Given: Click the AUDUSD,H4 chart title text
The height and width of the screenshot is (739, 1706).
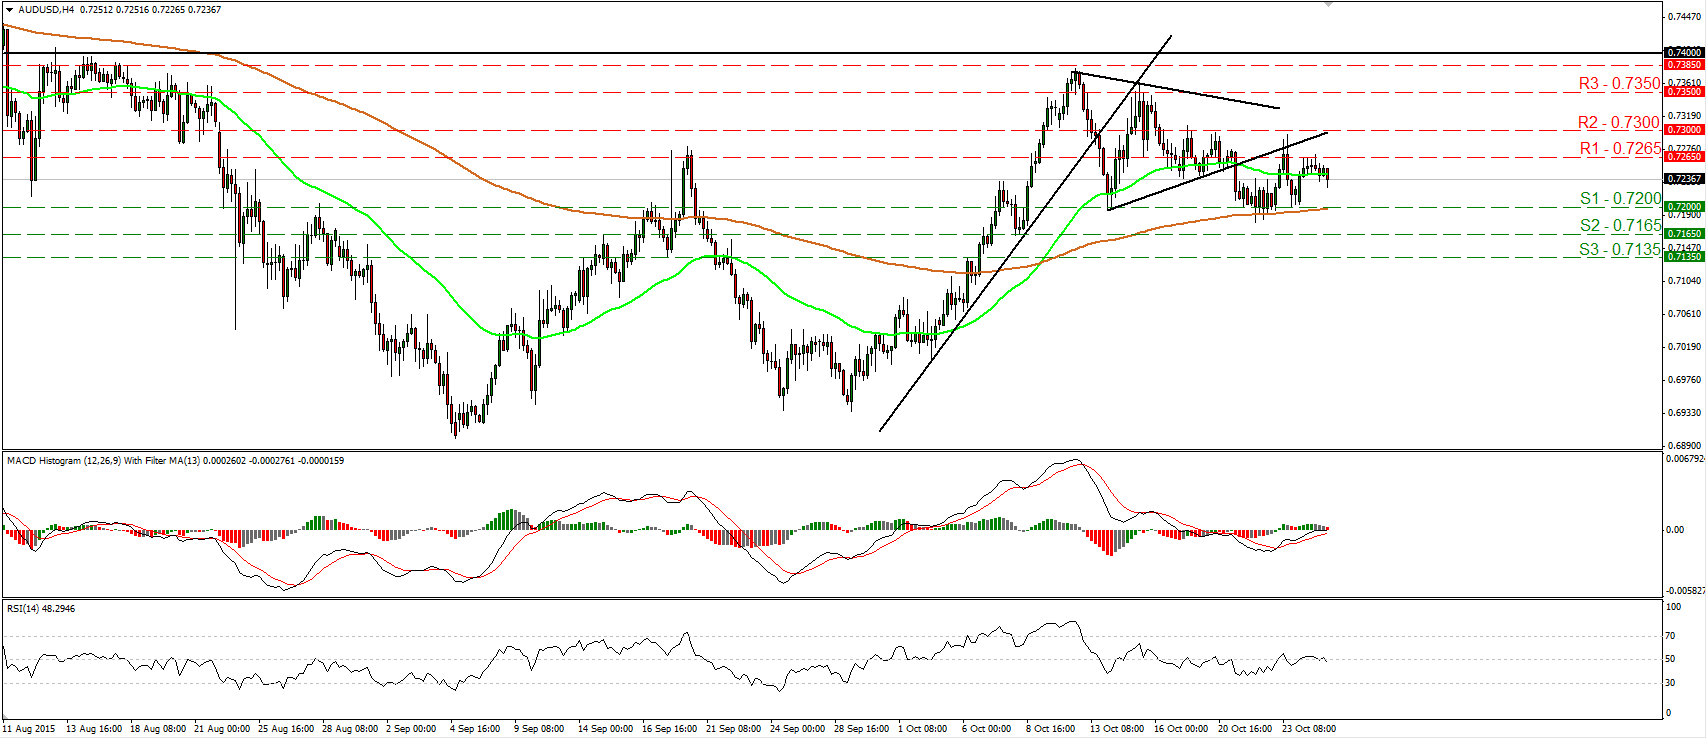Looking at the screenshot, I should click(46, 10).
